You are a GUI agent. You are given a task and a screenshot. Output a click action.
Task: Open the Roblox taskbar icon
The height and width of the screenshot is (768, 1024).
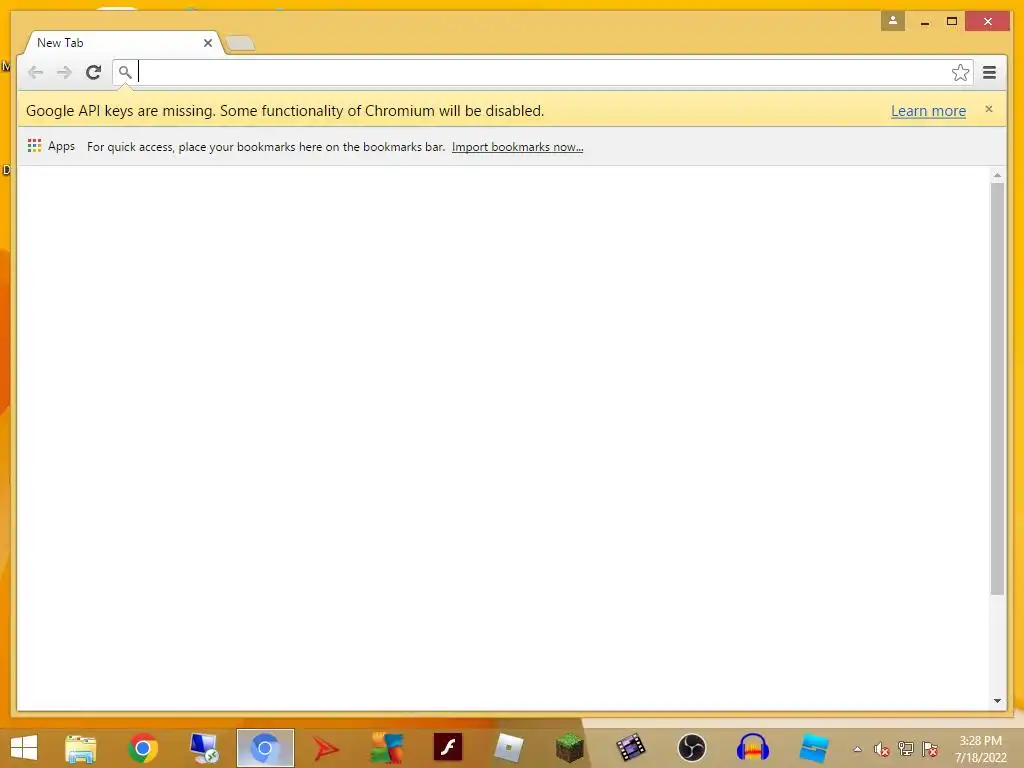(509, 748)
